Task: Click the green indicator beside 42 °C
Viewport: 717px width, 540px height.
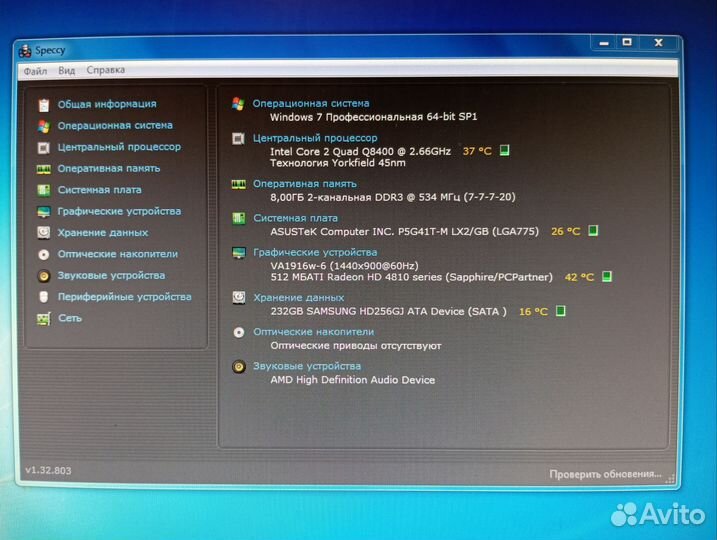Action: tap(607, 277)
